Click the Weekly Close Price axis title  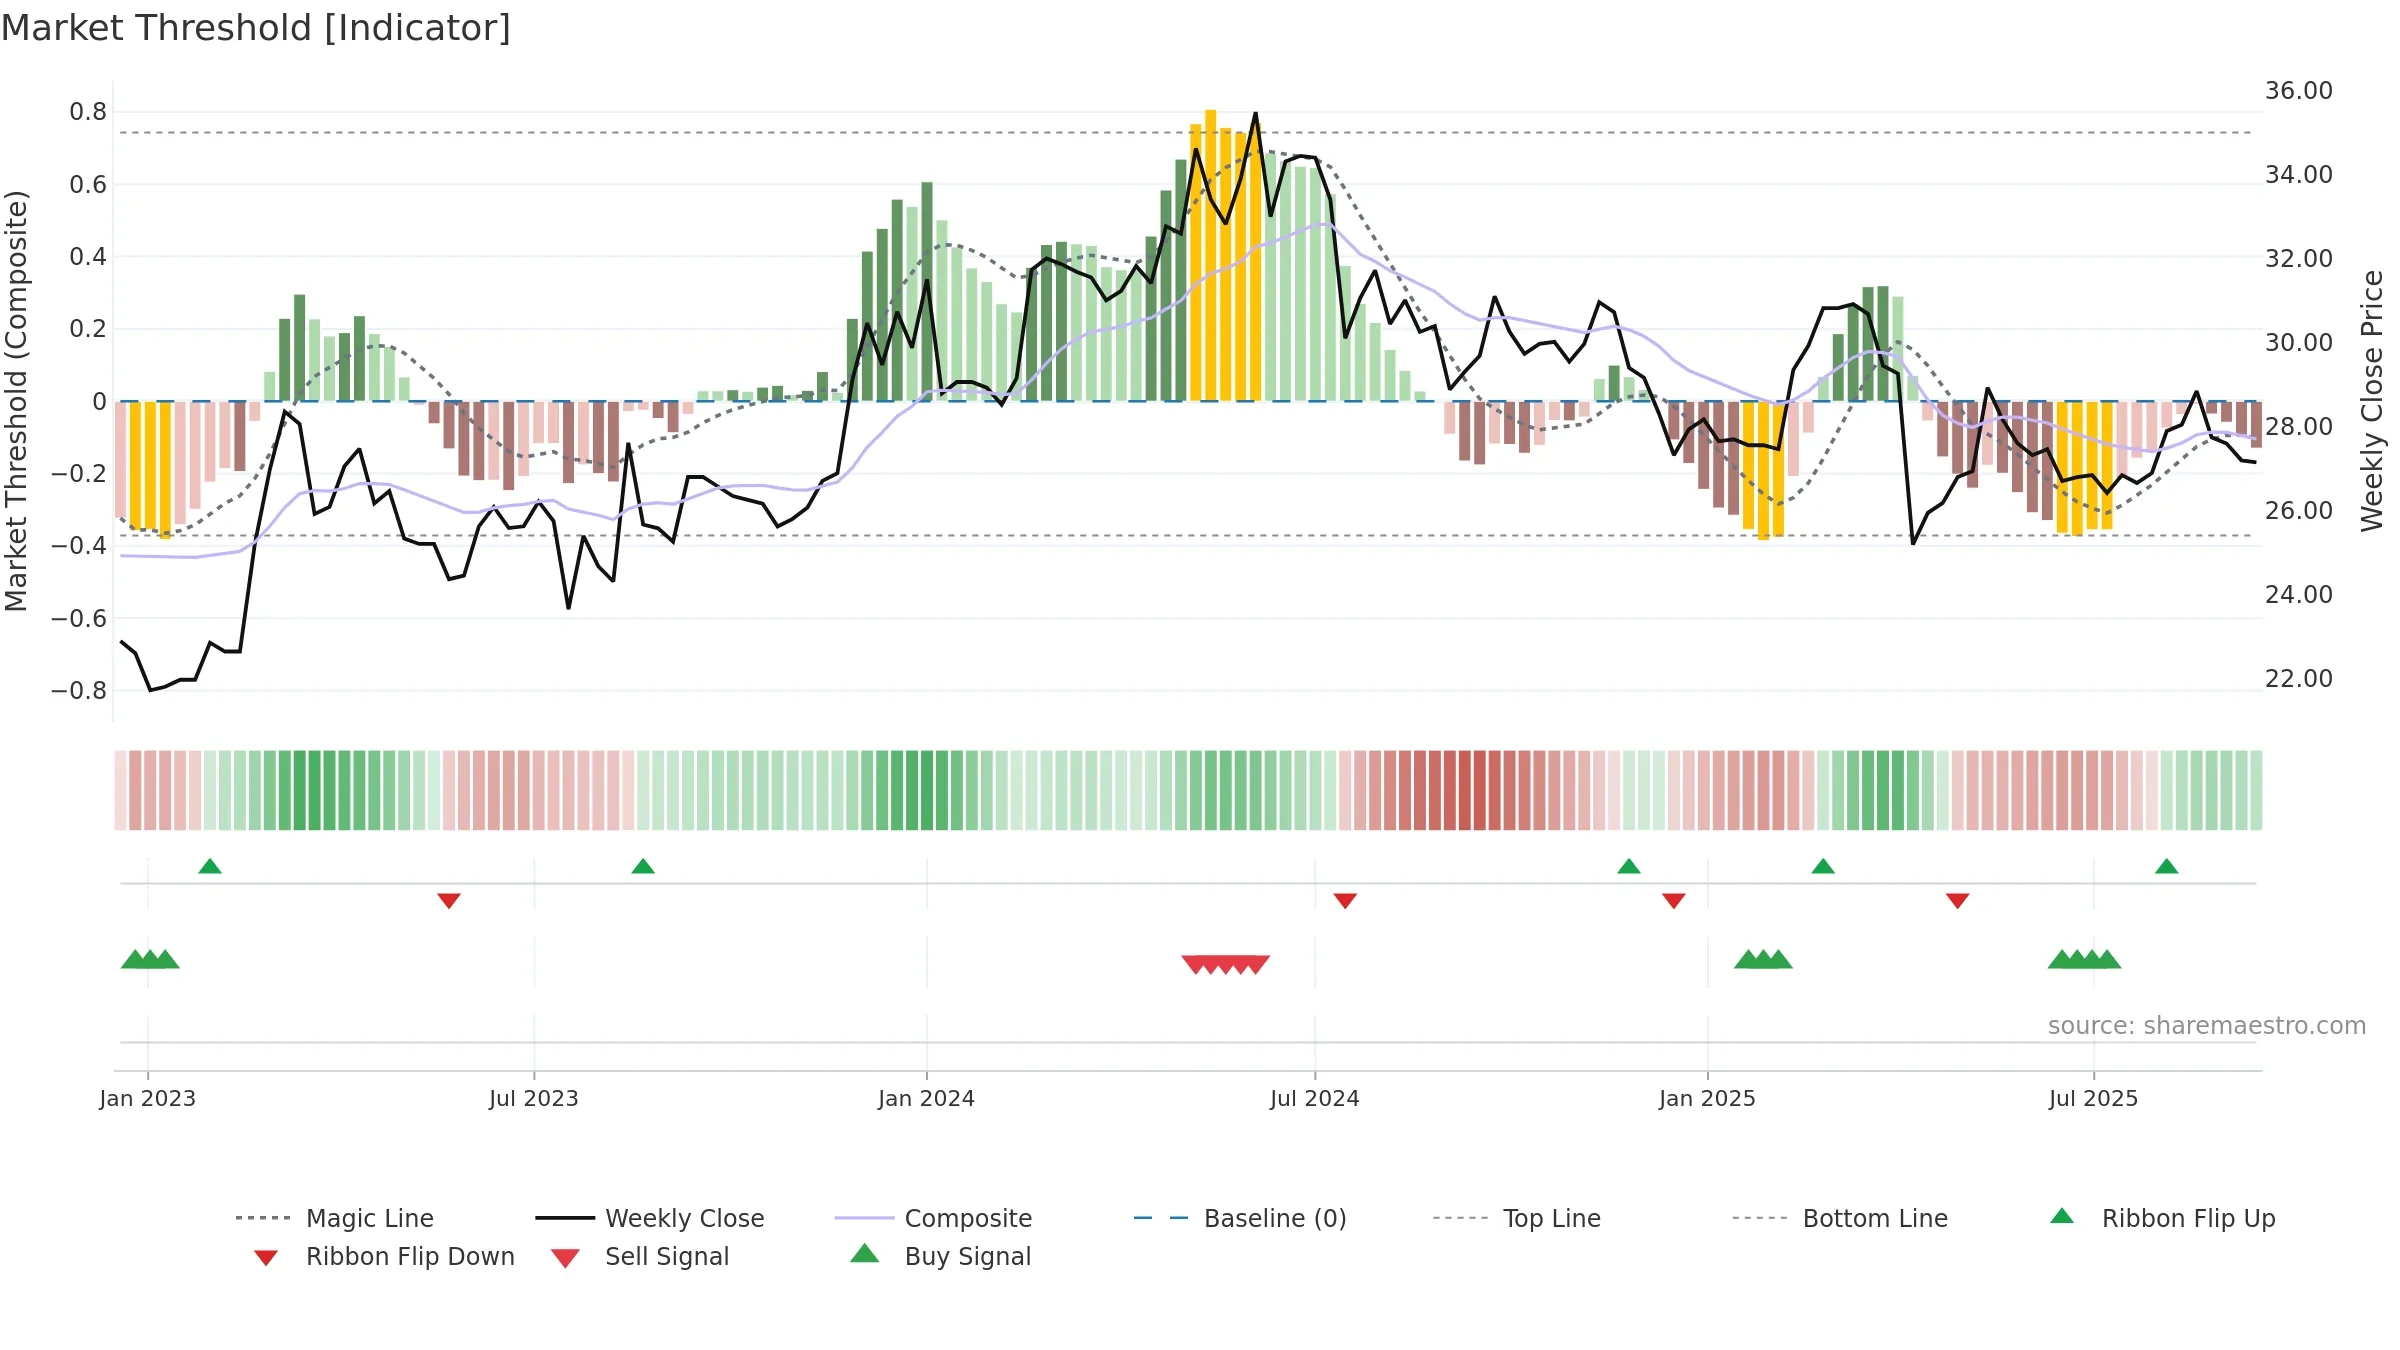(x=2372, y=401)
